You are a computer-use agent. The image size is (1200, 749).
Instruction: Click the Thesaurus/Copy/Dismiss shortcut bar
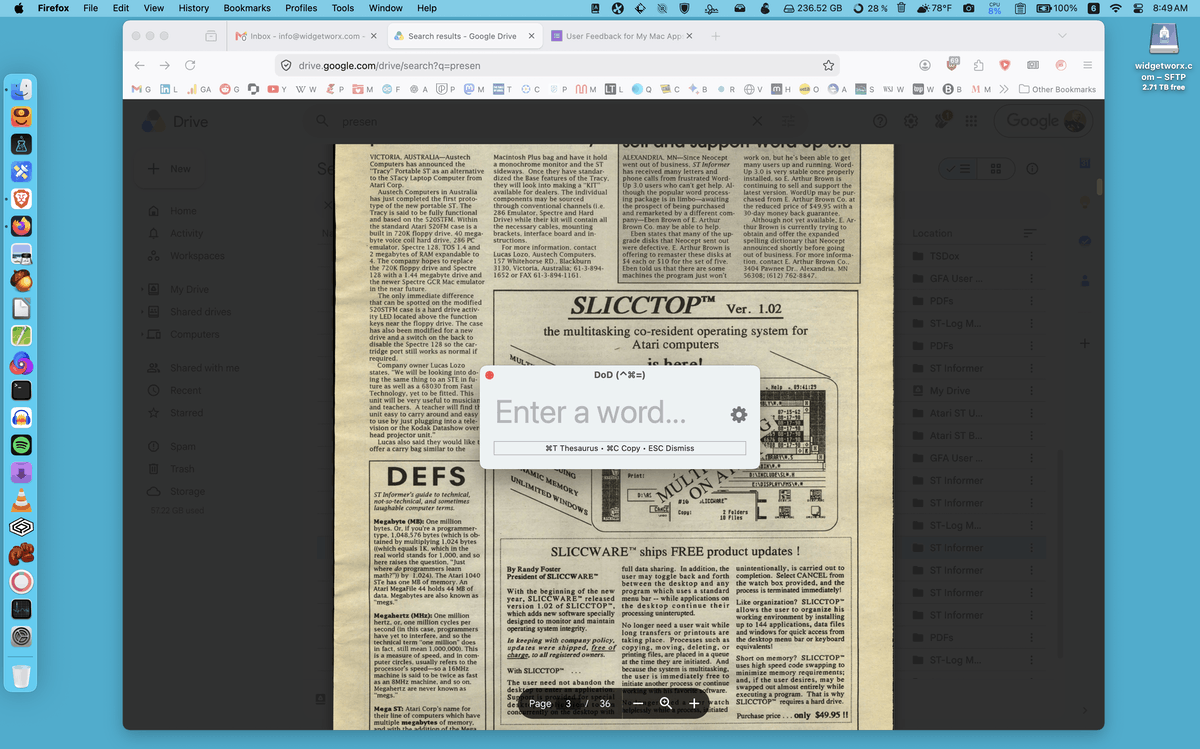pyautogui.click(x=620, y=448)
